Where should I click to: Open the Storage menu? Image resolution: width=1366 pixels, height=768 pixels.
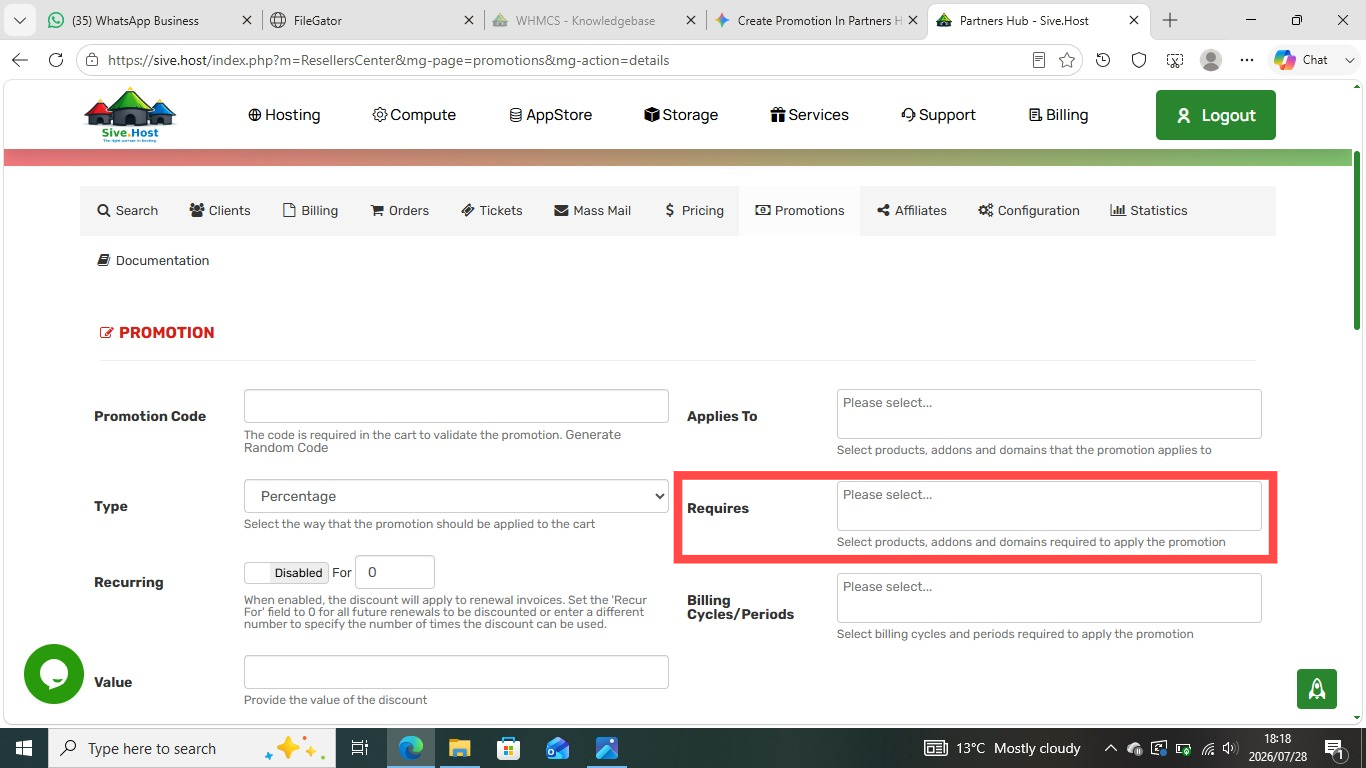[x=681, y=115]
